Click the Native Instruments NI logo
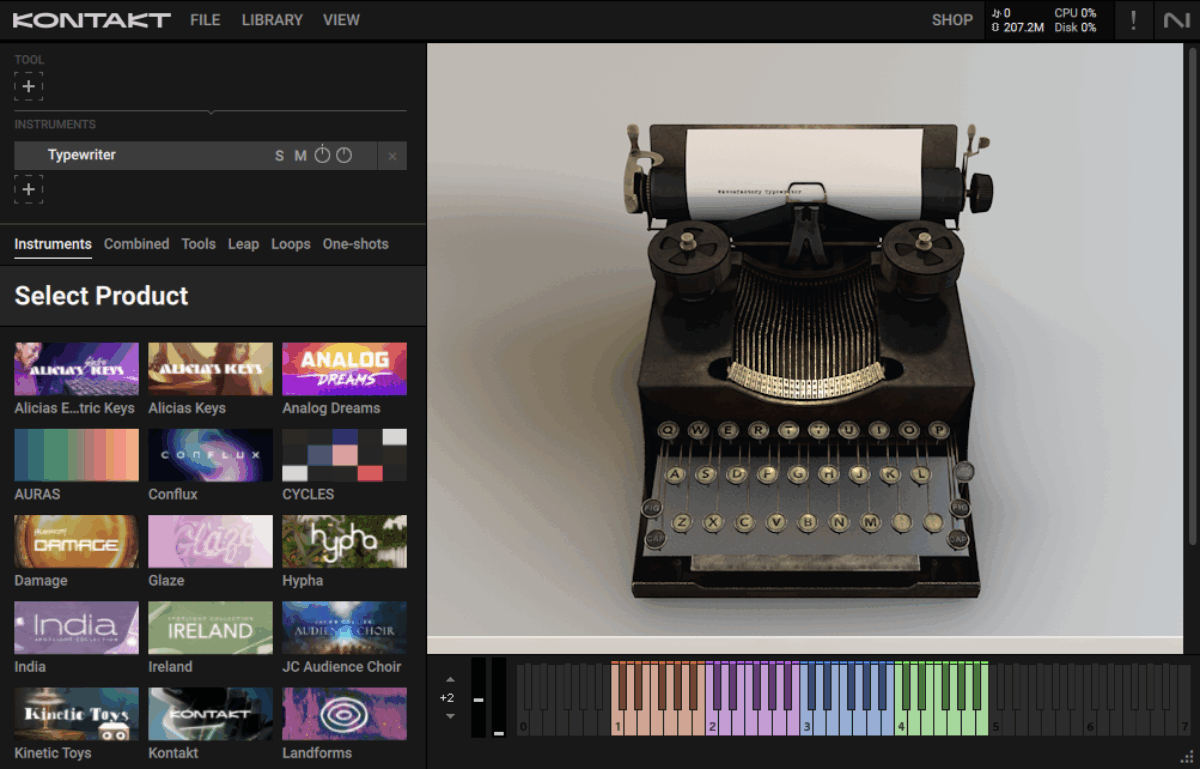1200x769 pixels. pos(1176,20)
